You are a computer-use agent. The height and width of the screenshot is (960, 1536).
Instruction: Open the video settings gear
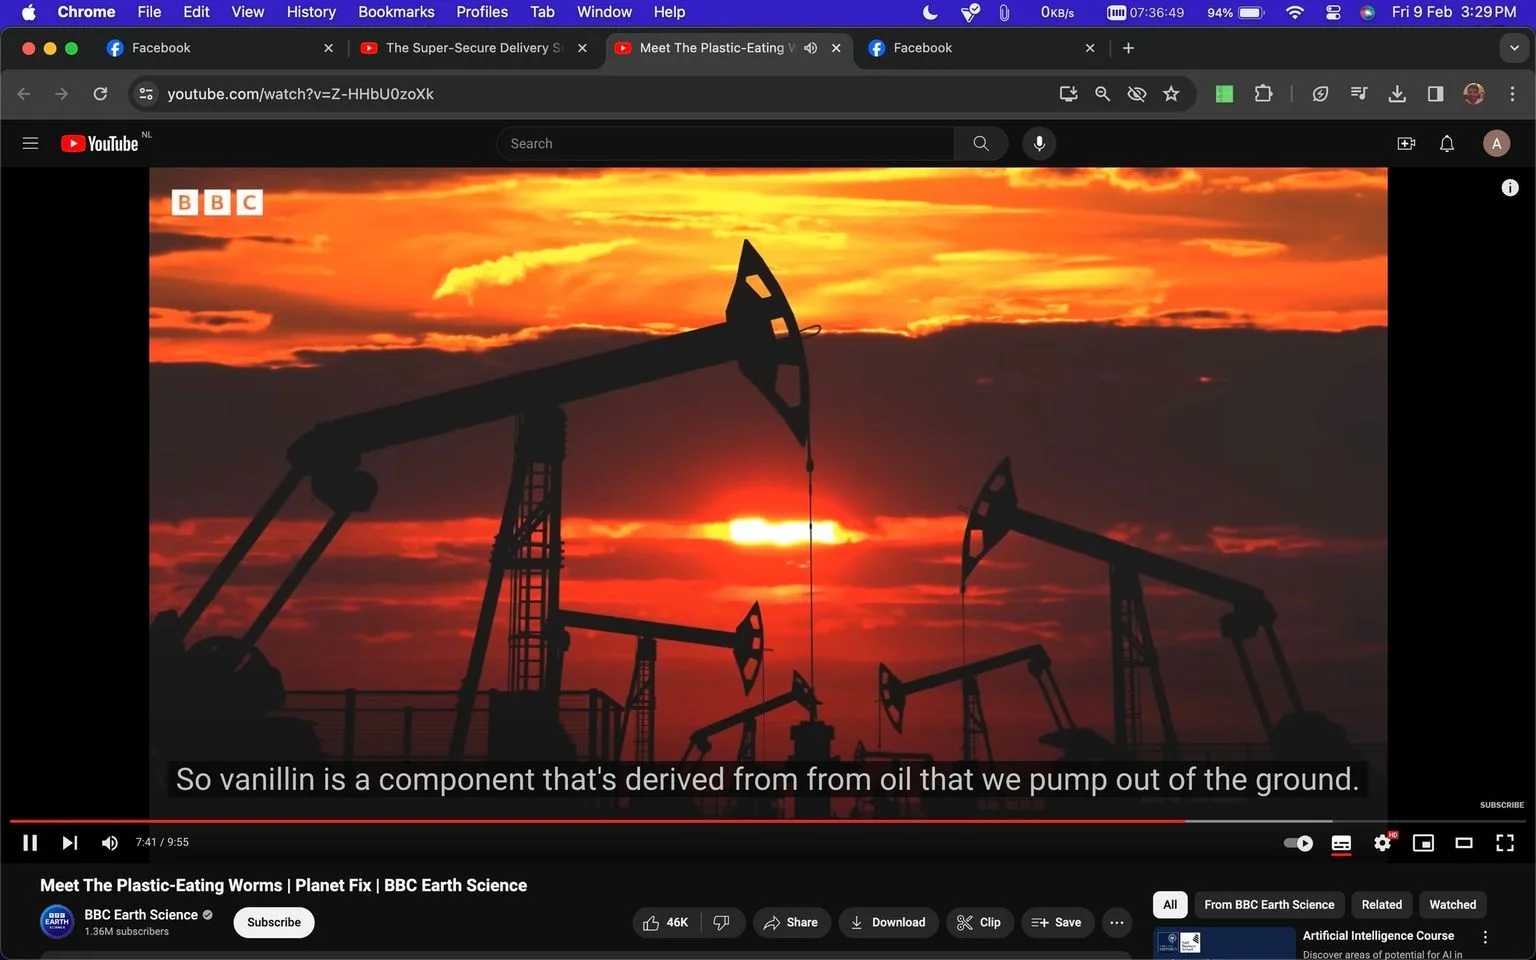[x=1382, y=843]
